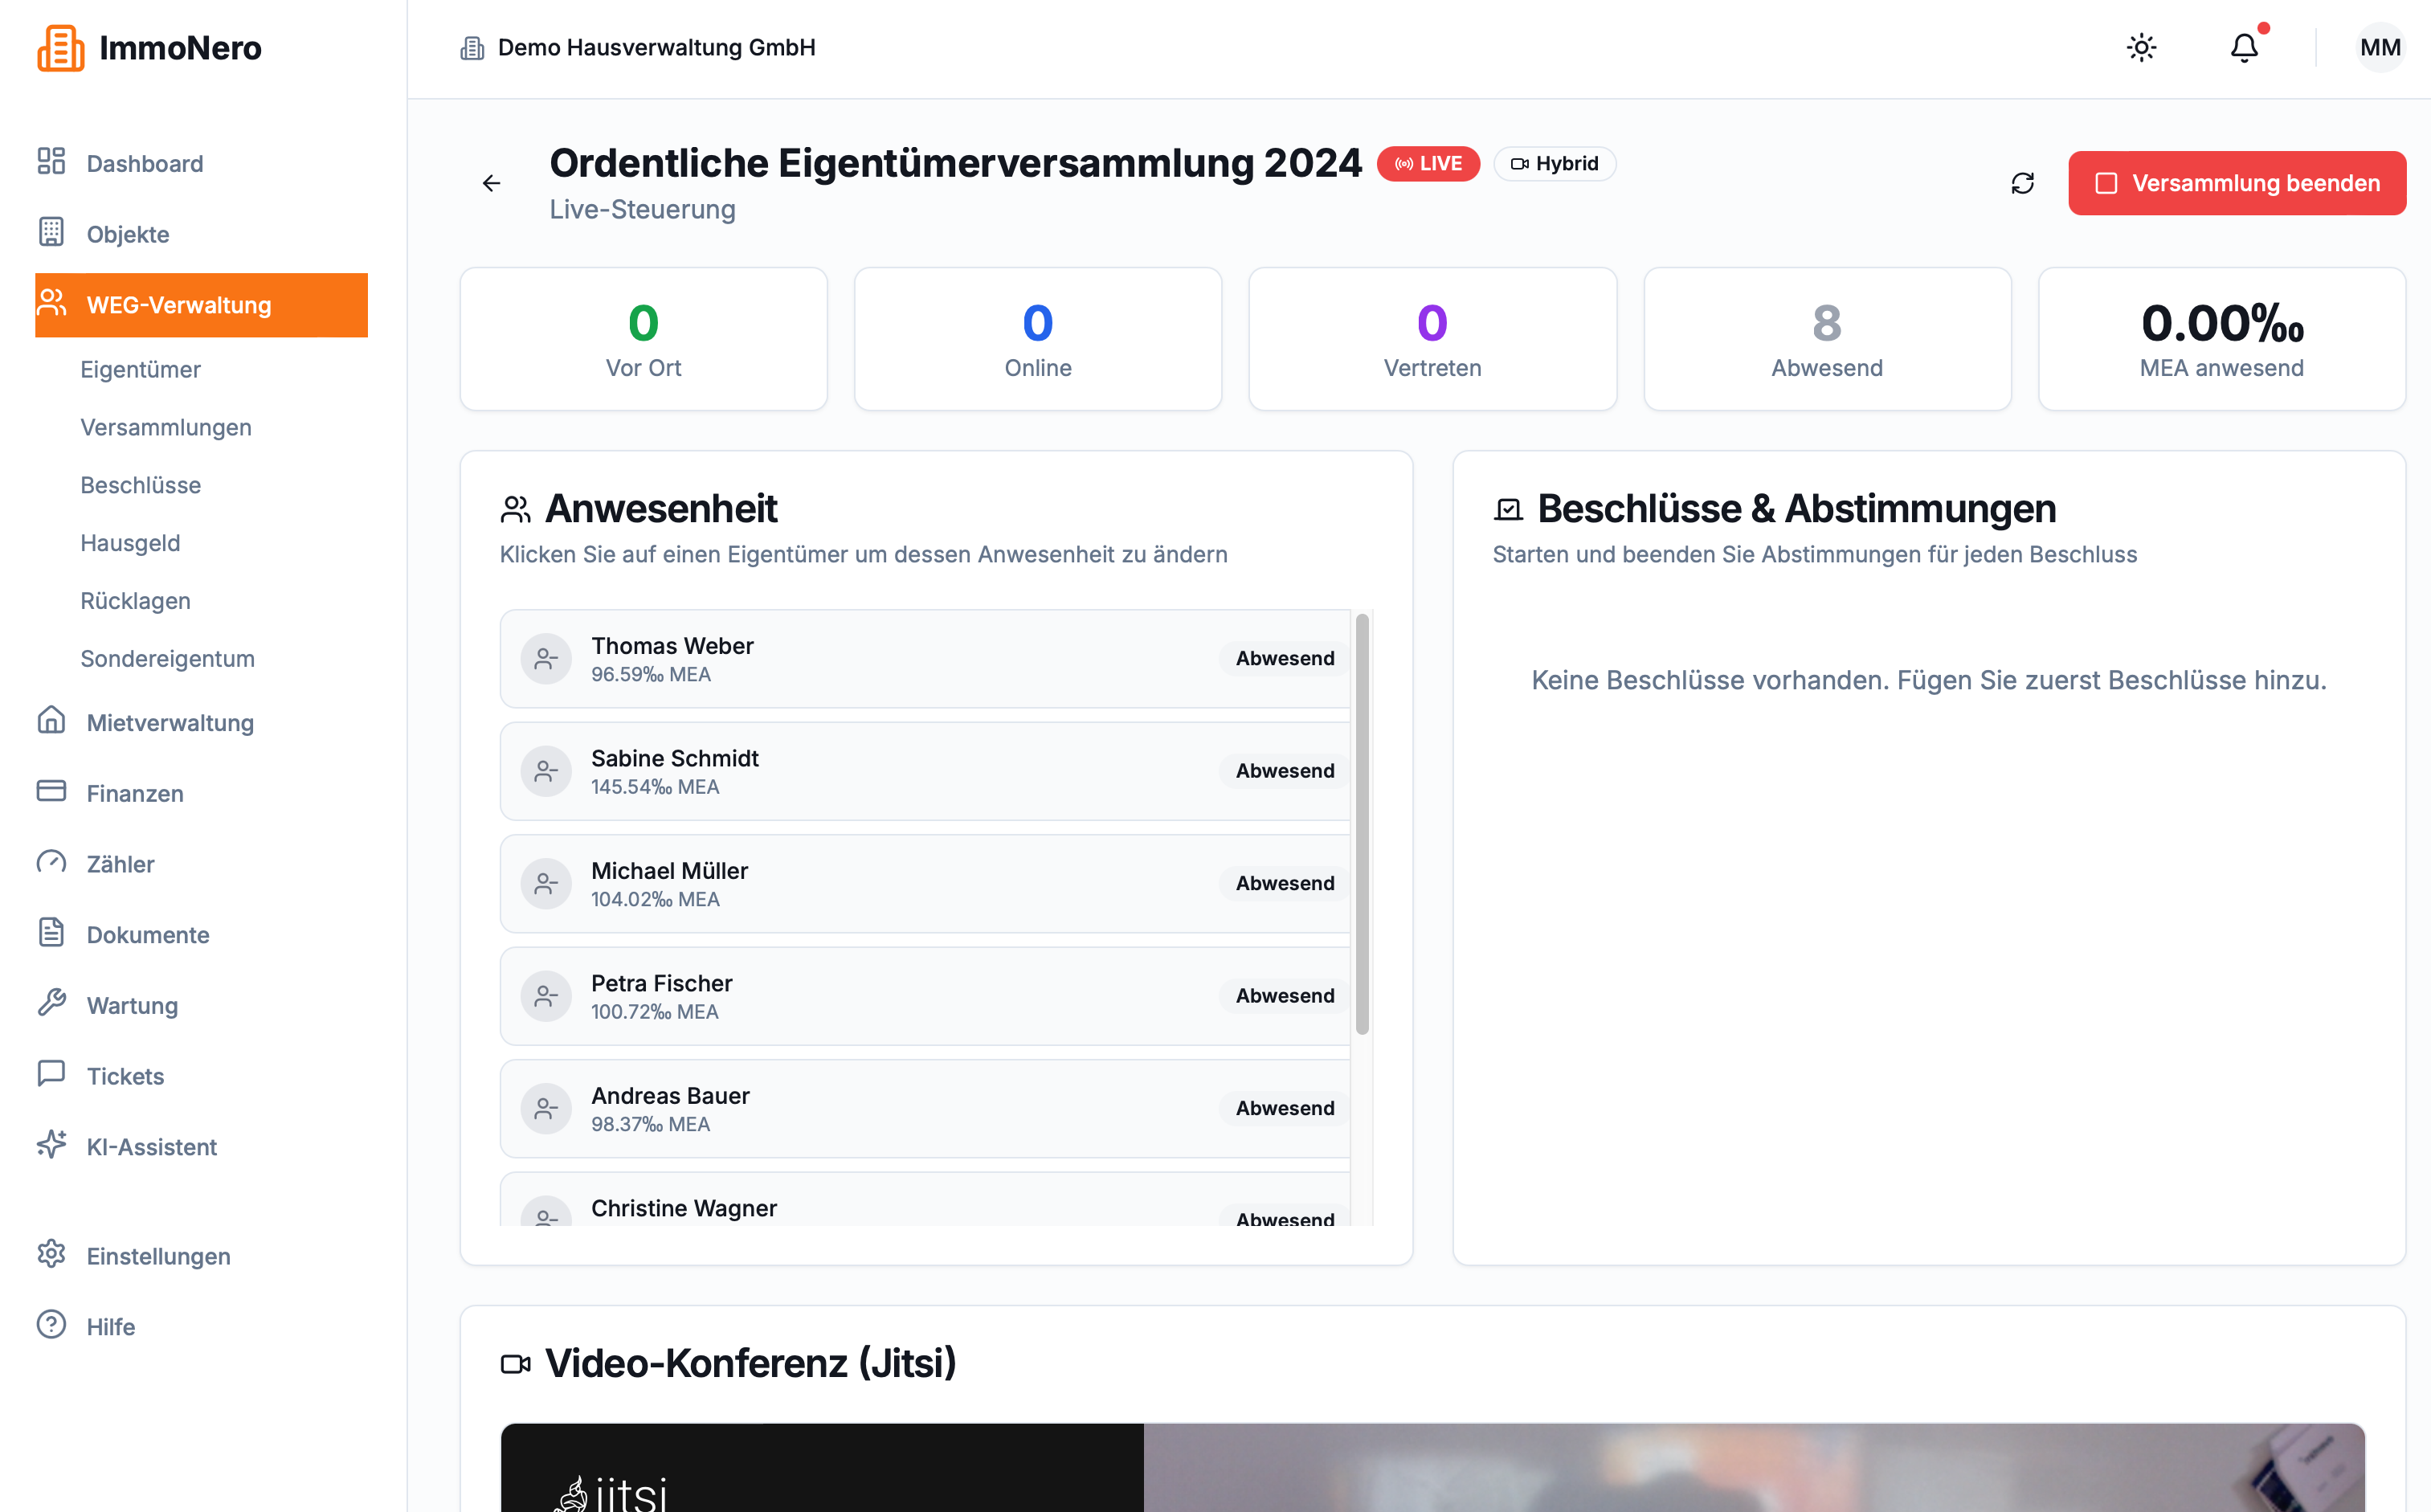
Task: Toggle Andreas Bauer's Abwesend status
Action: [x=1285, y=1109]
